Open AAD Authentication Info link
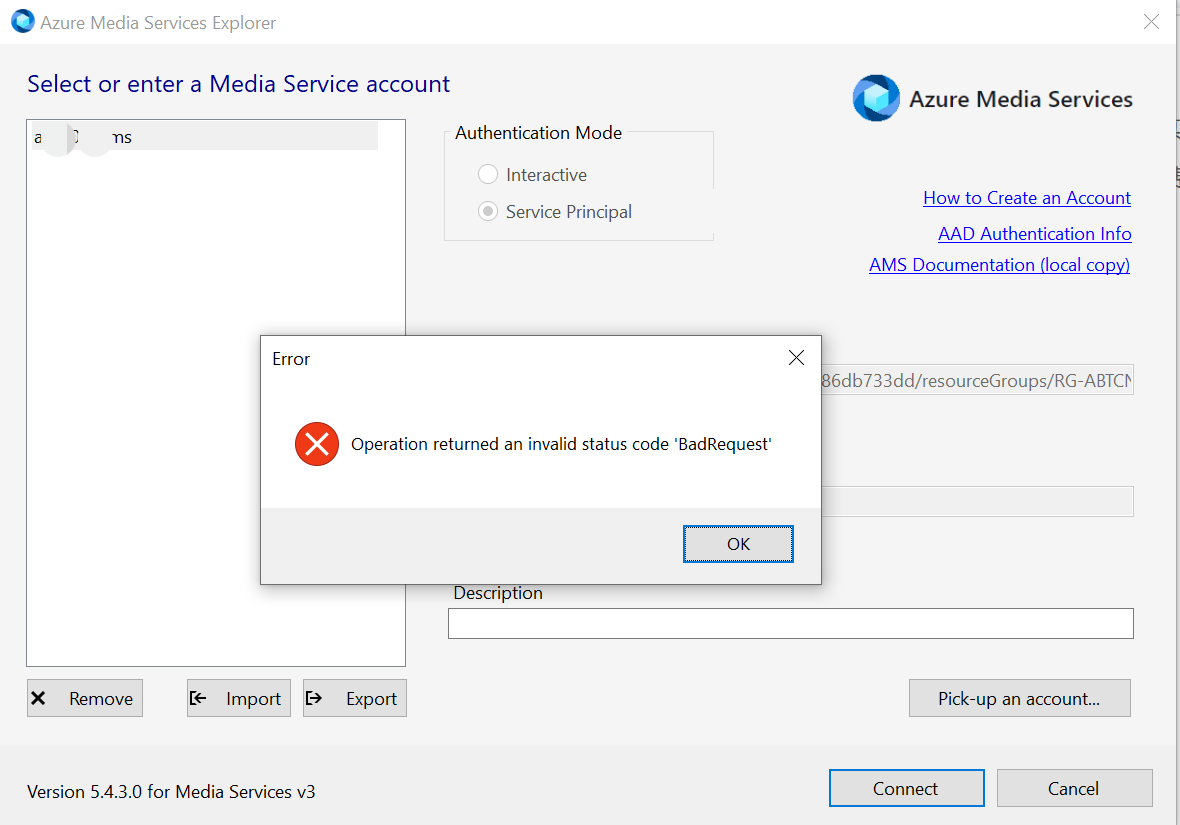 click(1034, 234)
